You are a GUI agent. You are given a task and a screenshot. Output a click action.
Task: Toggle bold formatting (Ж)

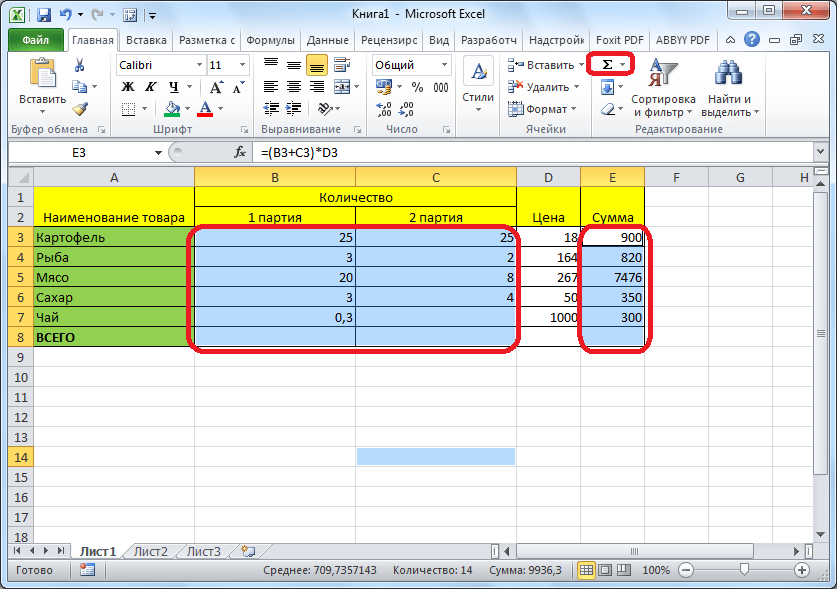click(128, 87)
